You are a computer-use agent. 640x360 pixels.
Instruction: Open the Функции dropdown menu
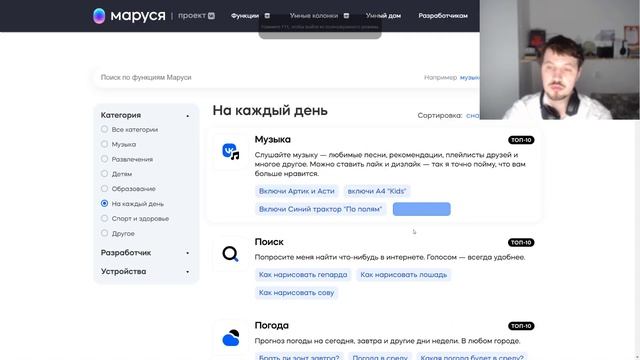tap(250, 16)
